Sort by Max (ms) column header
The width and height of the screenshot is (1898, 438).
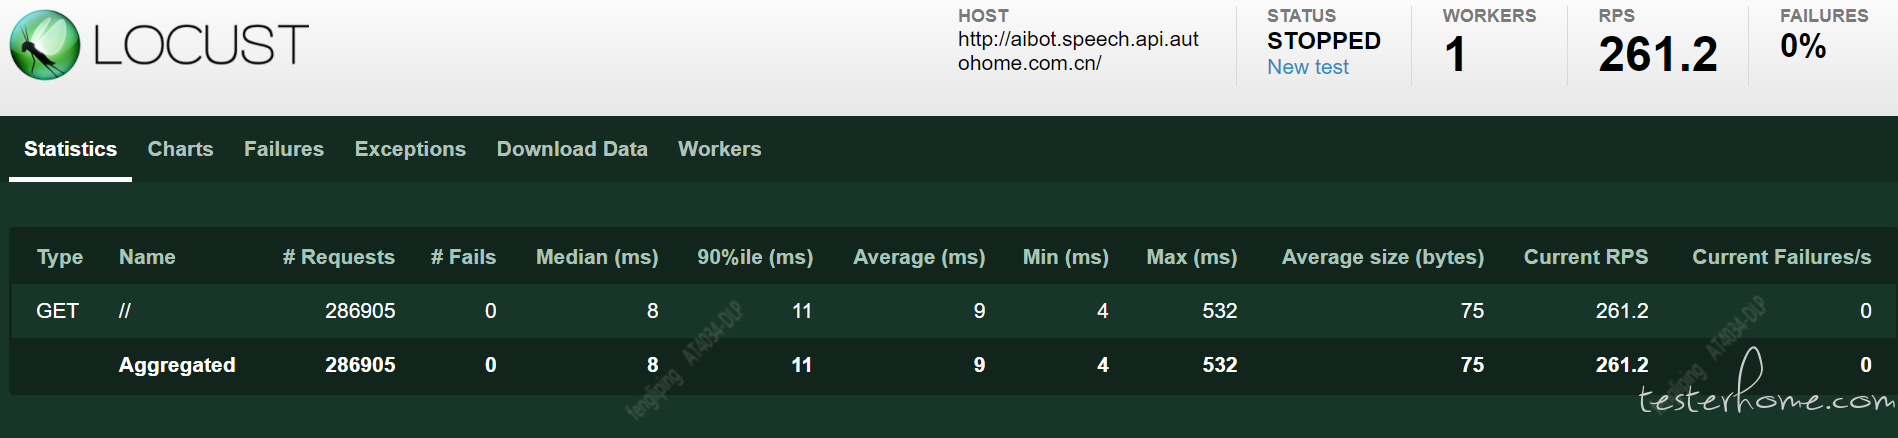point(1192,257)
